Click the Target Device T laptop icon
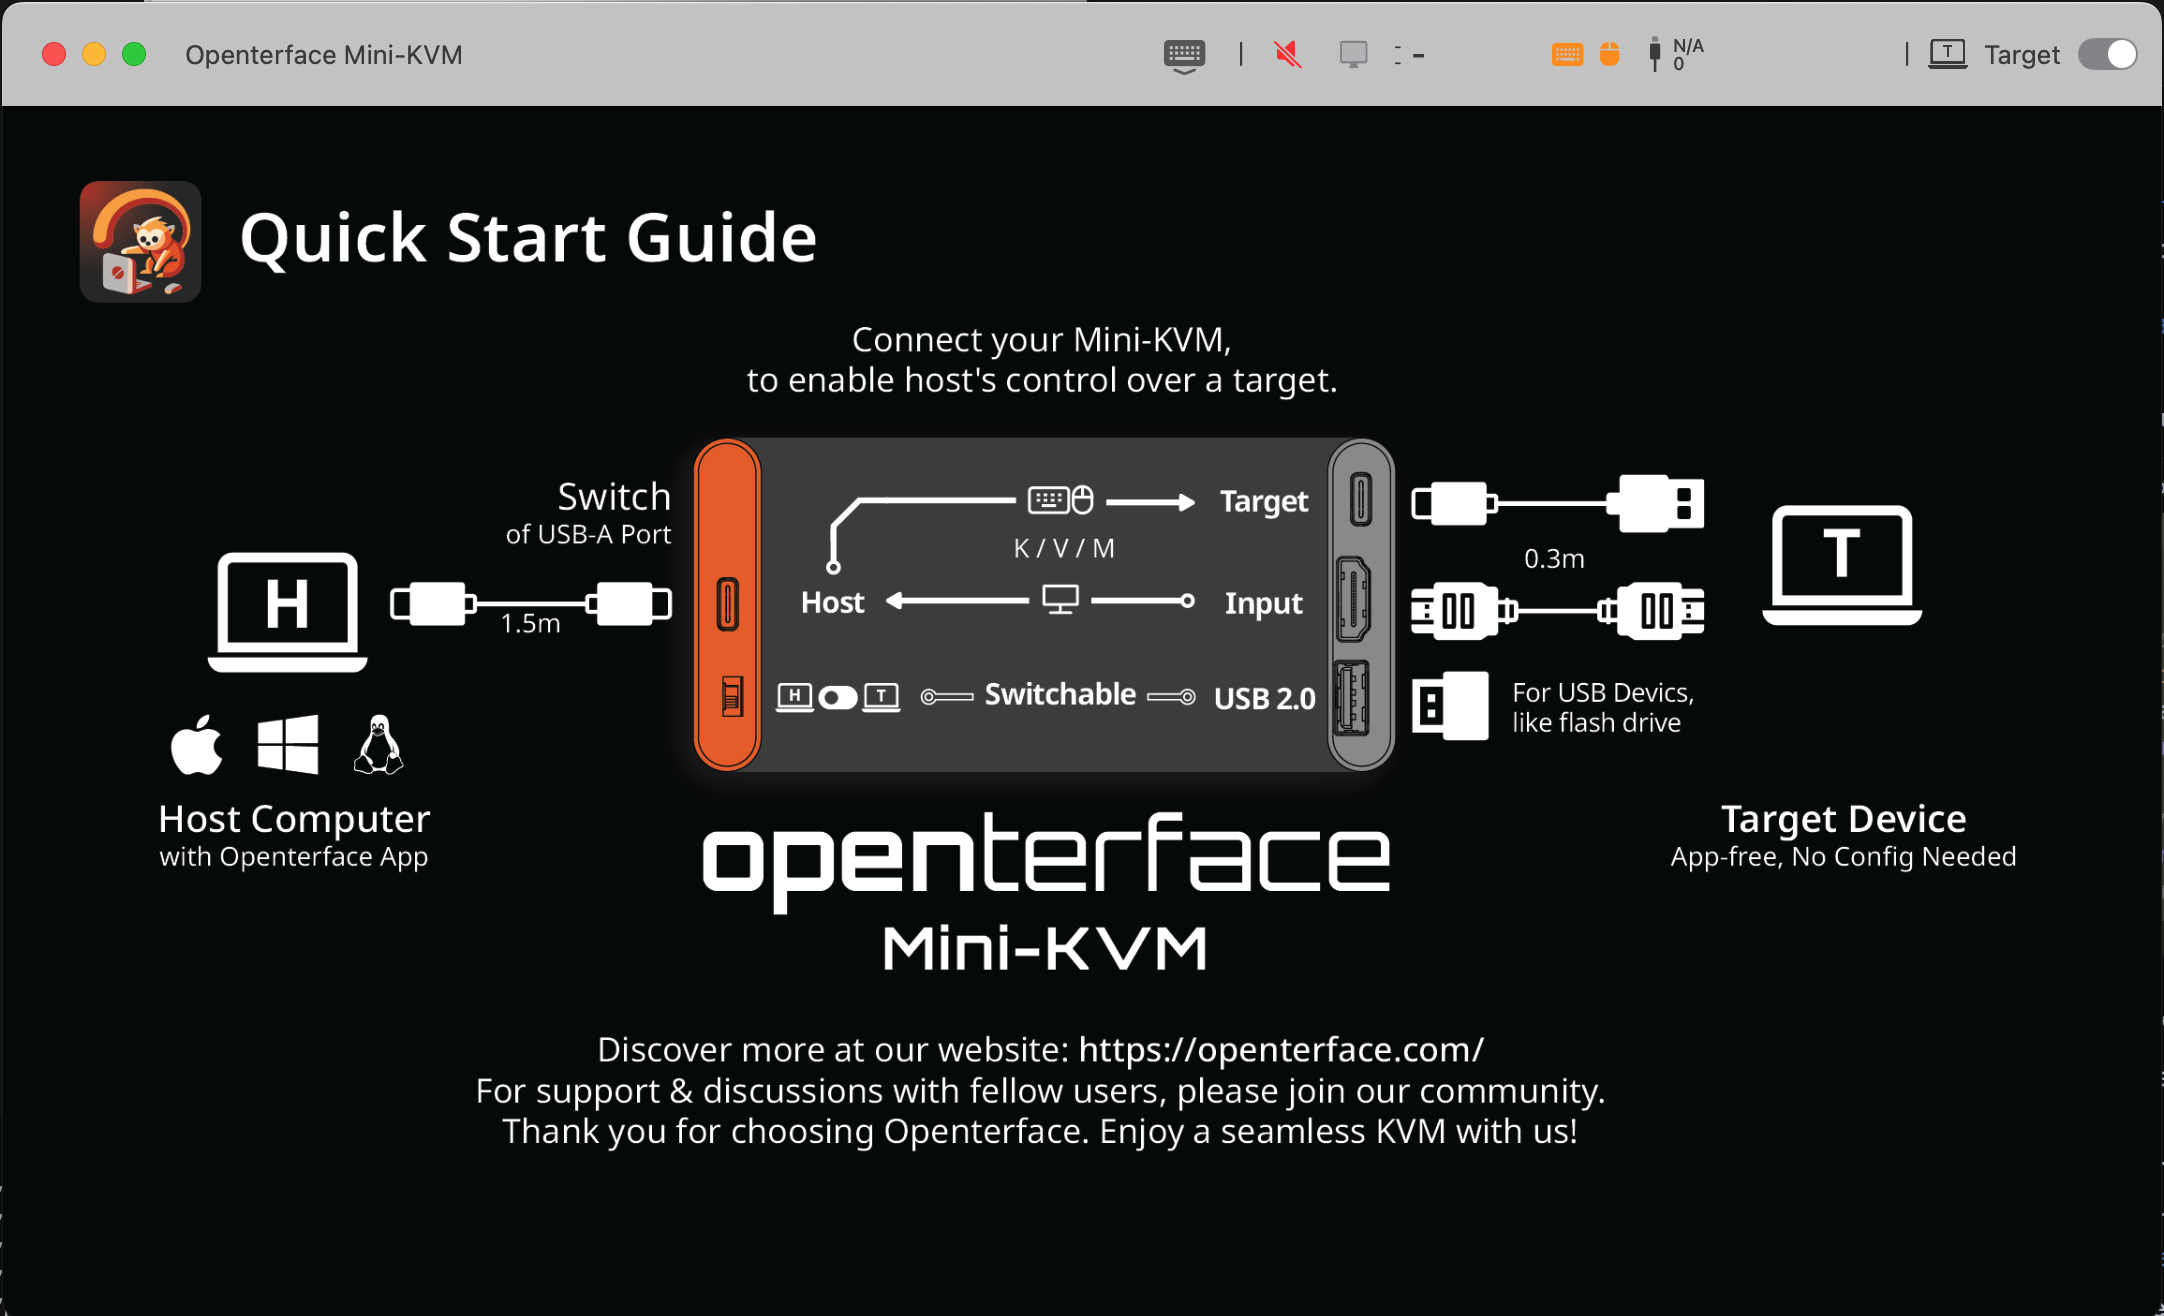The image size is (2164, 1316). point(1842,564)
